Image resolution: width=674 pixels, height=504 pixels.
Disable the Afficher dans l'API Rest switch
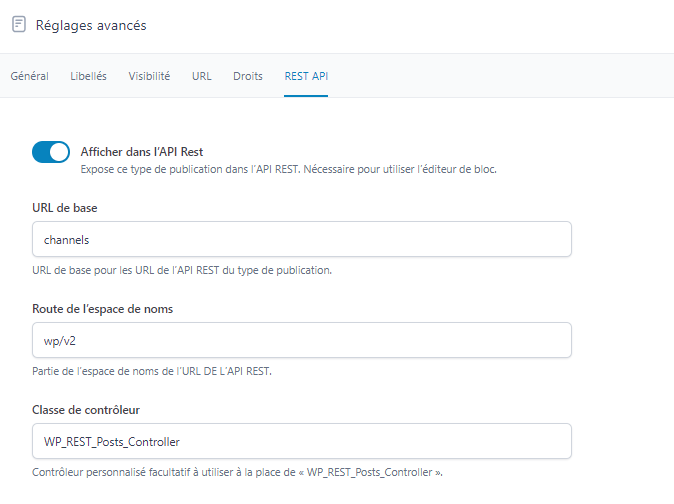tap(51, 152)
